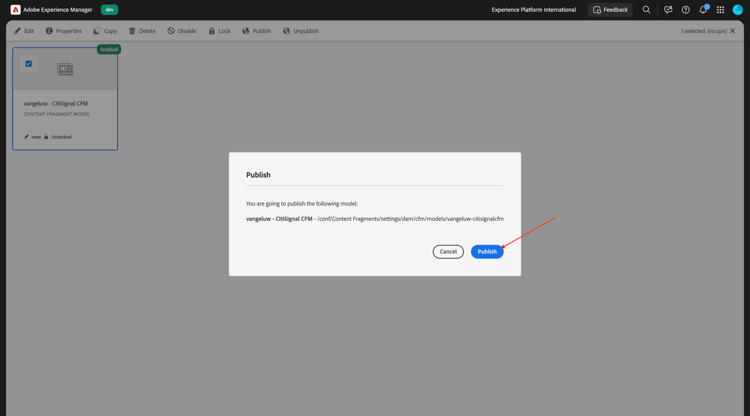
Task: Click Copy in the action toolbar
Action: click(105, 31)
